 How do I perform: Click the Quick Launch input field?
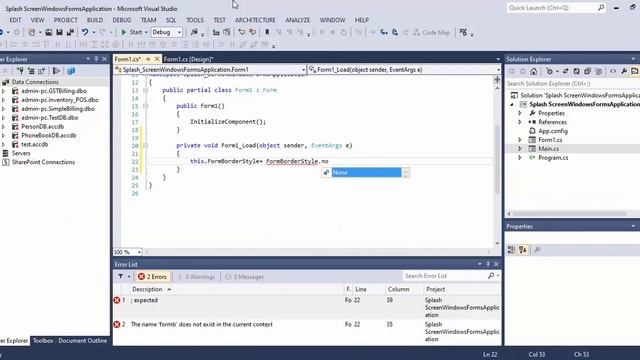pyautogui.click(x=552, y=8)
